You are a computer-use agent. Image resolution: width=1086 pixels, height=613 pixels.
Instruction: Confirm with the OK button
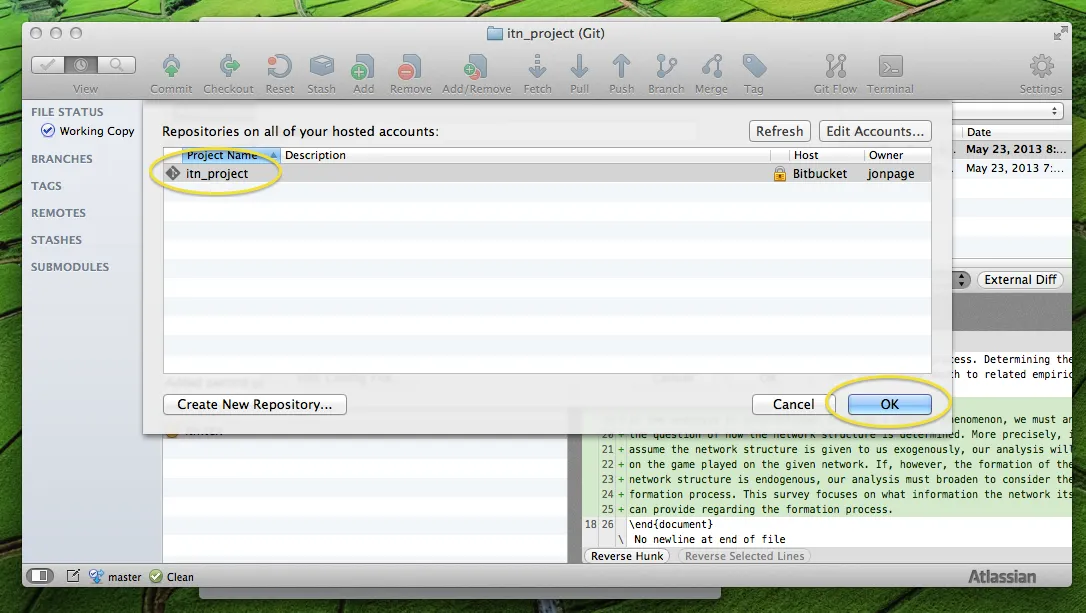(x=888, y=404)
